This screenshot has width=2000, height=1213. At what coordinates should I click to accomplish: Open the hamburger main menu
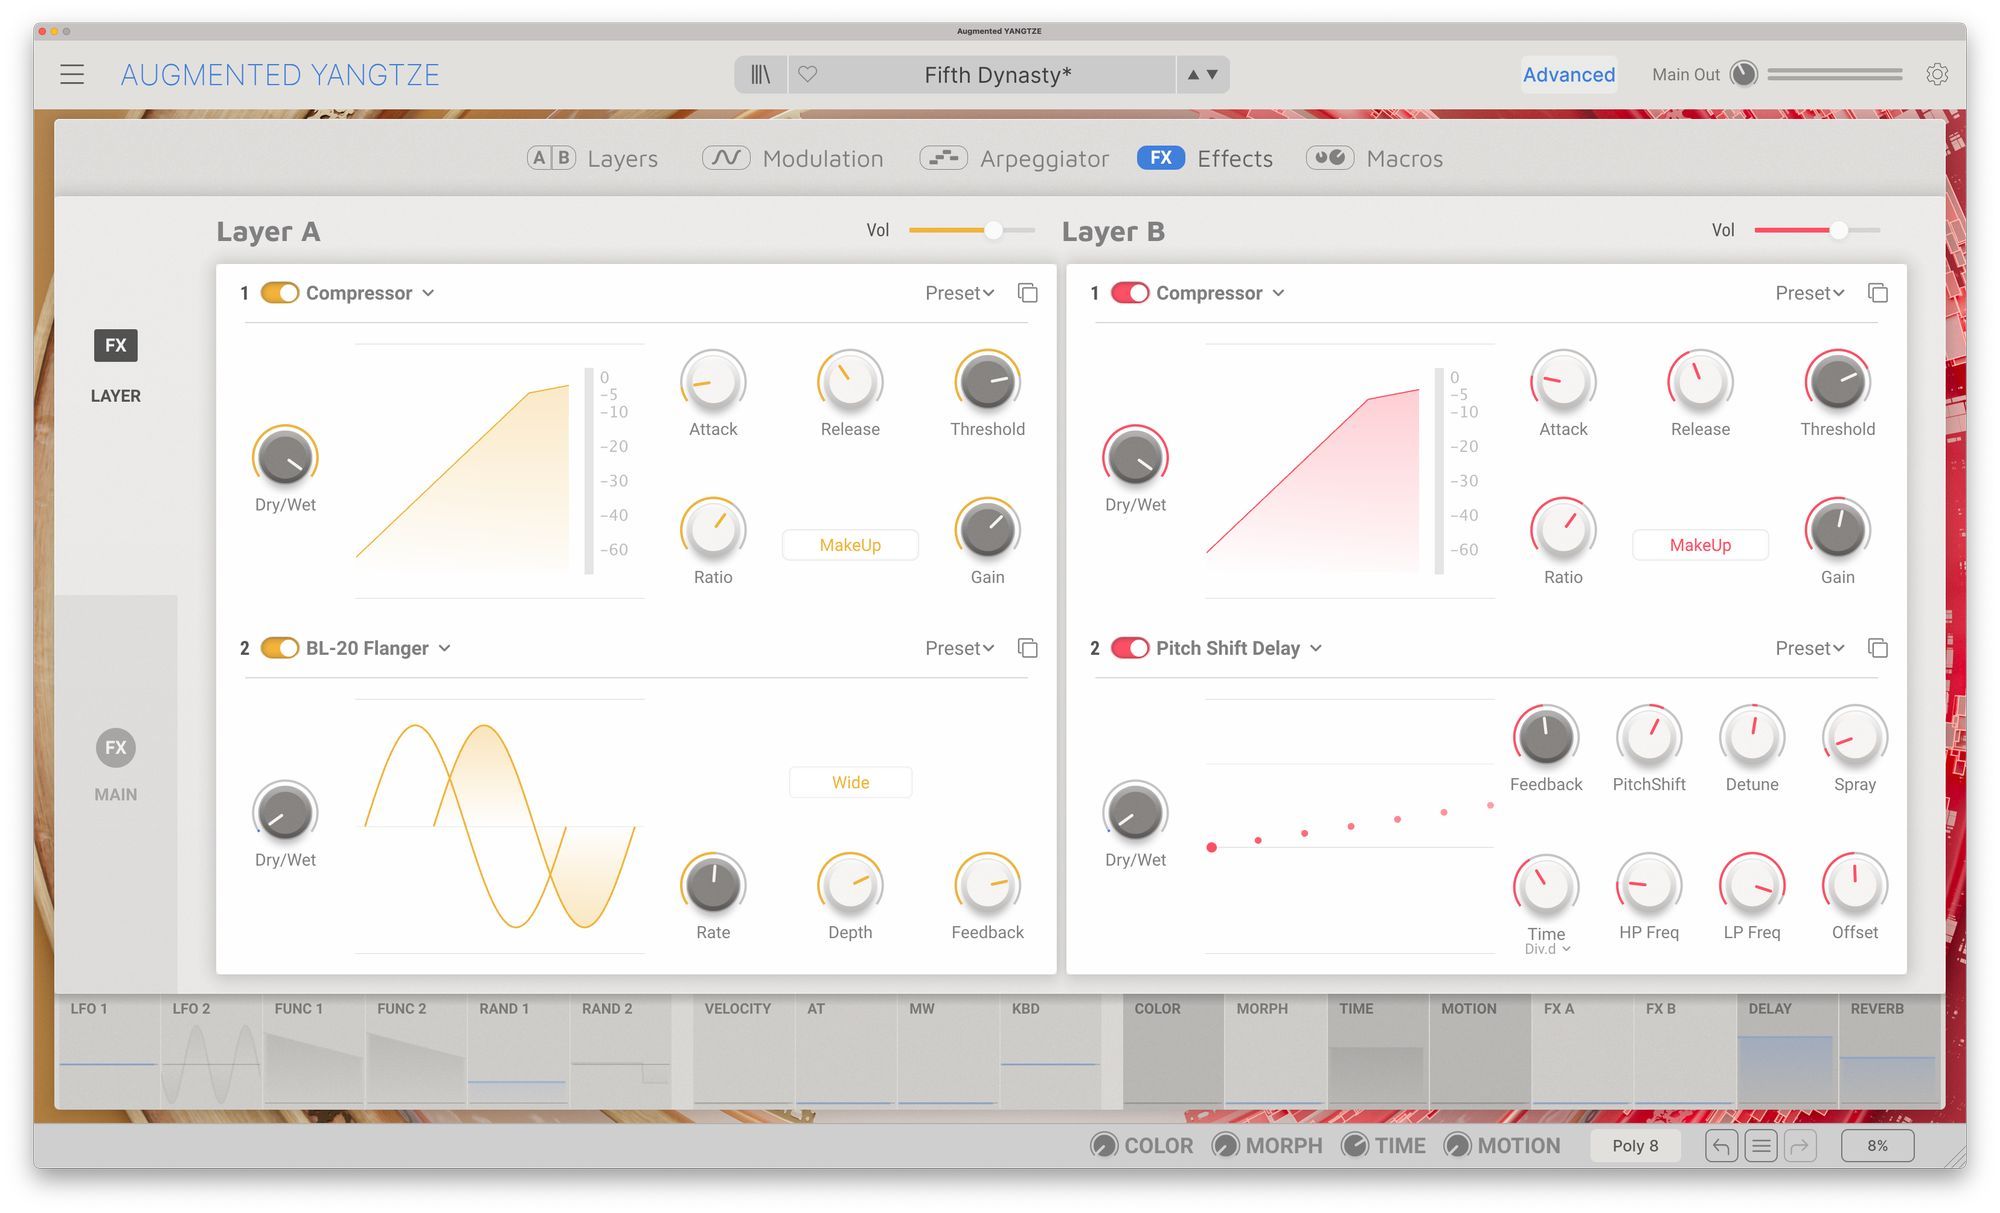coord(72,75)
